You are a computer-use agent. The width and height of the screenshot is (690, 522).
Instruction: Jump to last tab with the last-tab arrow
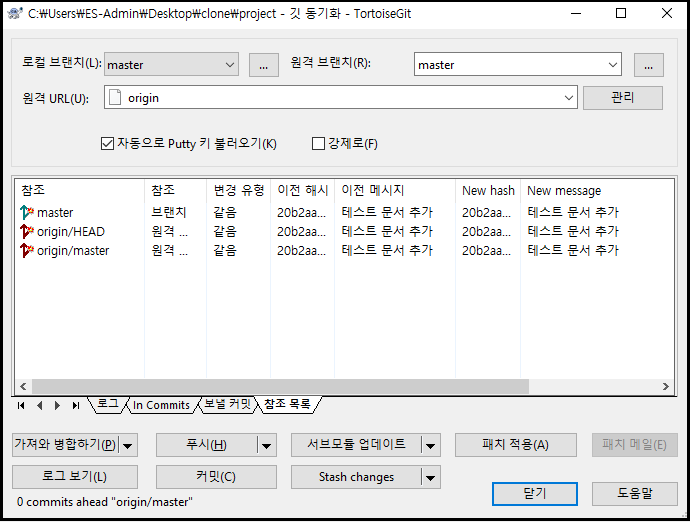pos(76,405)
